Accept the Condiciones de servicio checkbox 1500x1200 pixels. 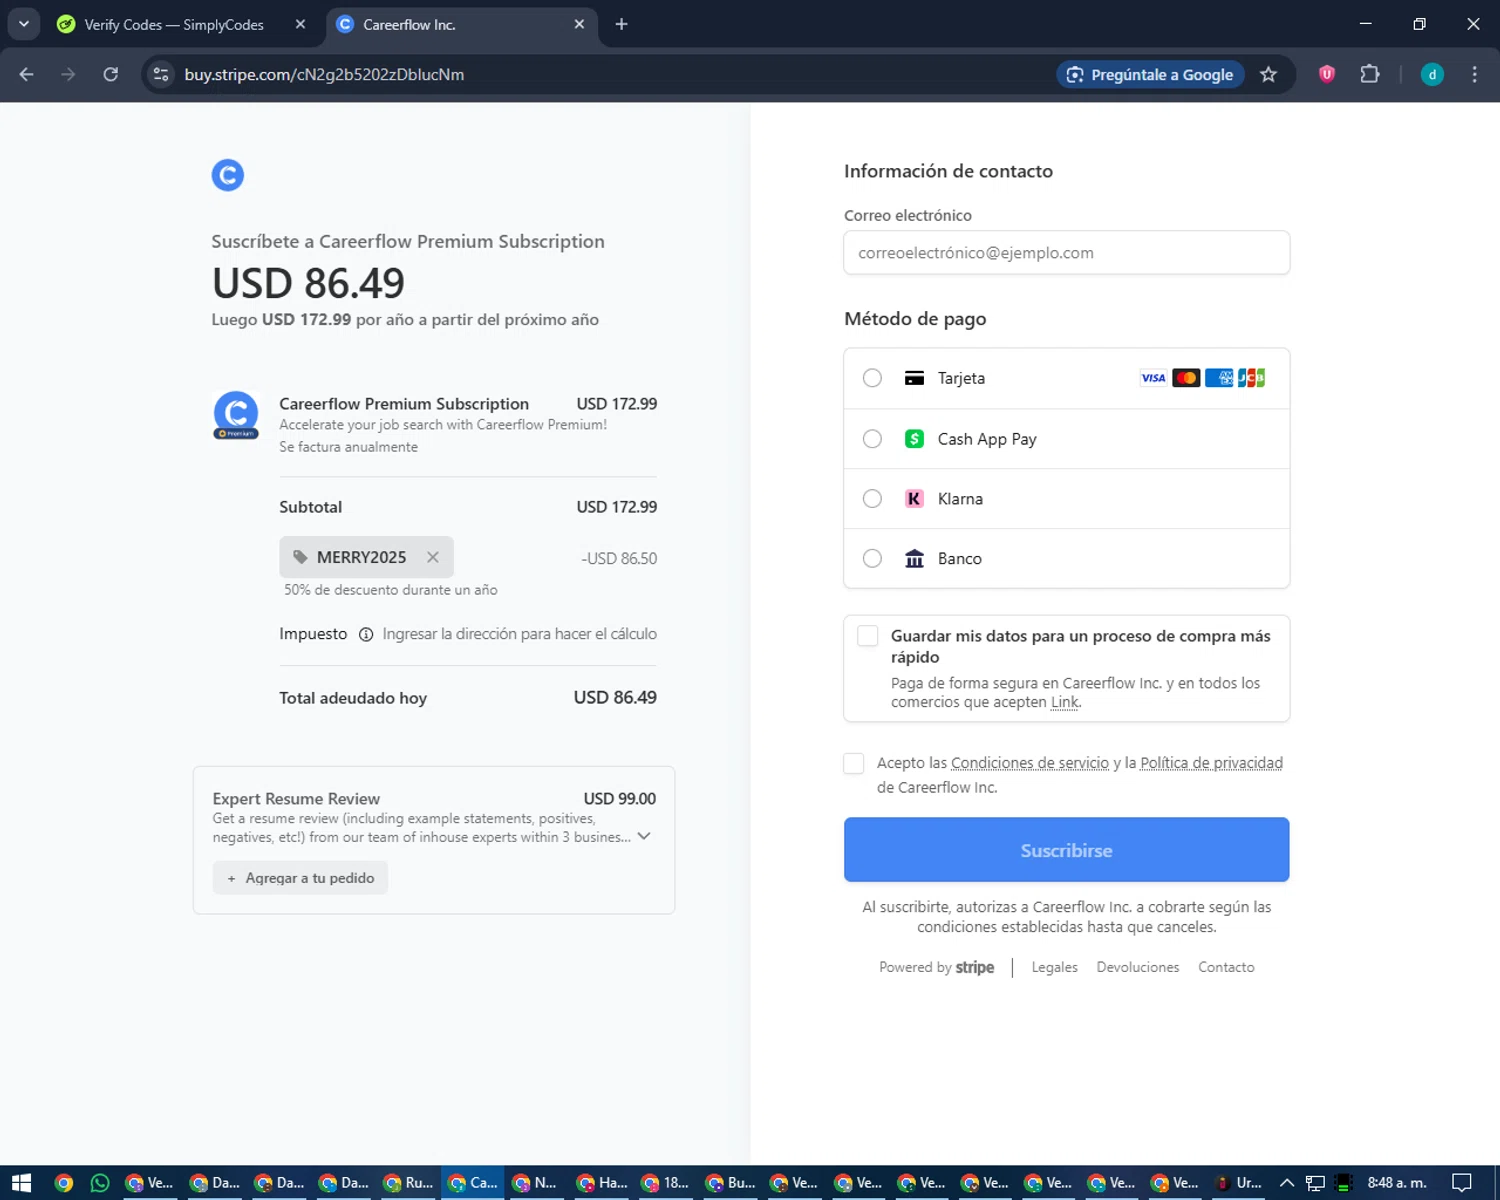pos(854,763)
